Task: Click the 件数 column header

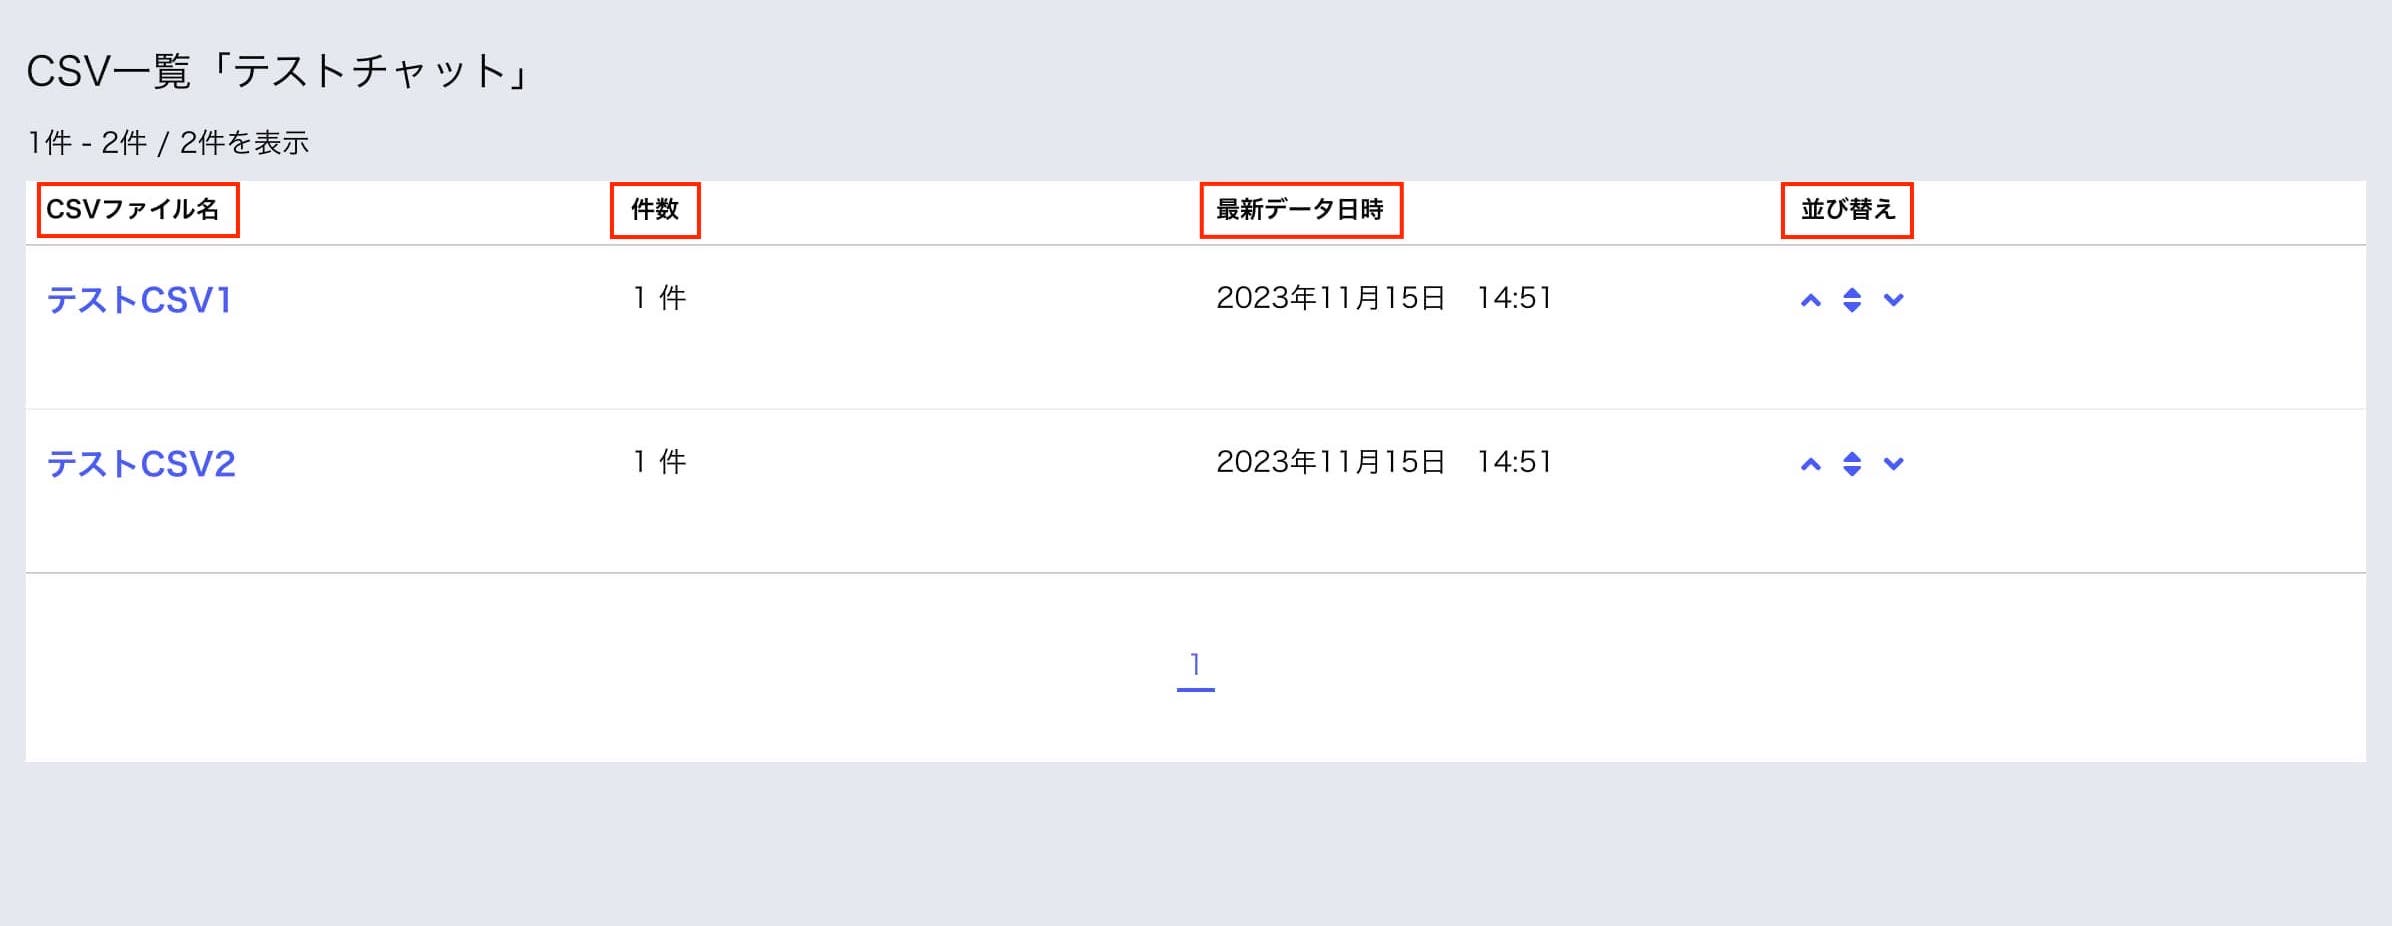Action: click(x=656, y=210)
